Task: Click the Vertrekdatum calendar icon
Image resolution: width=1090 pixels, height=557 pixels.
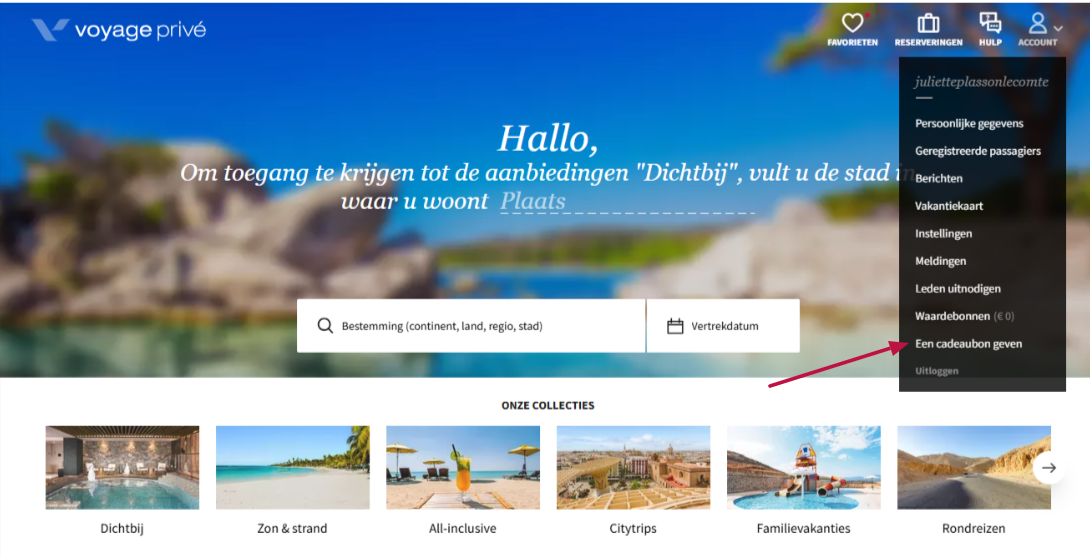Action: pyautogui.click(x=675, y=326)
